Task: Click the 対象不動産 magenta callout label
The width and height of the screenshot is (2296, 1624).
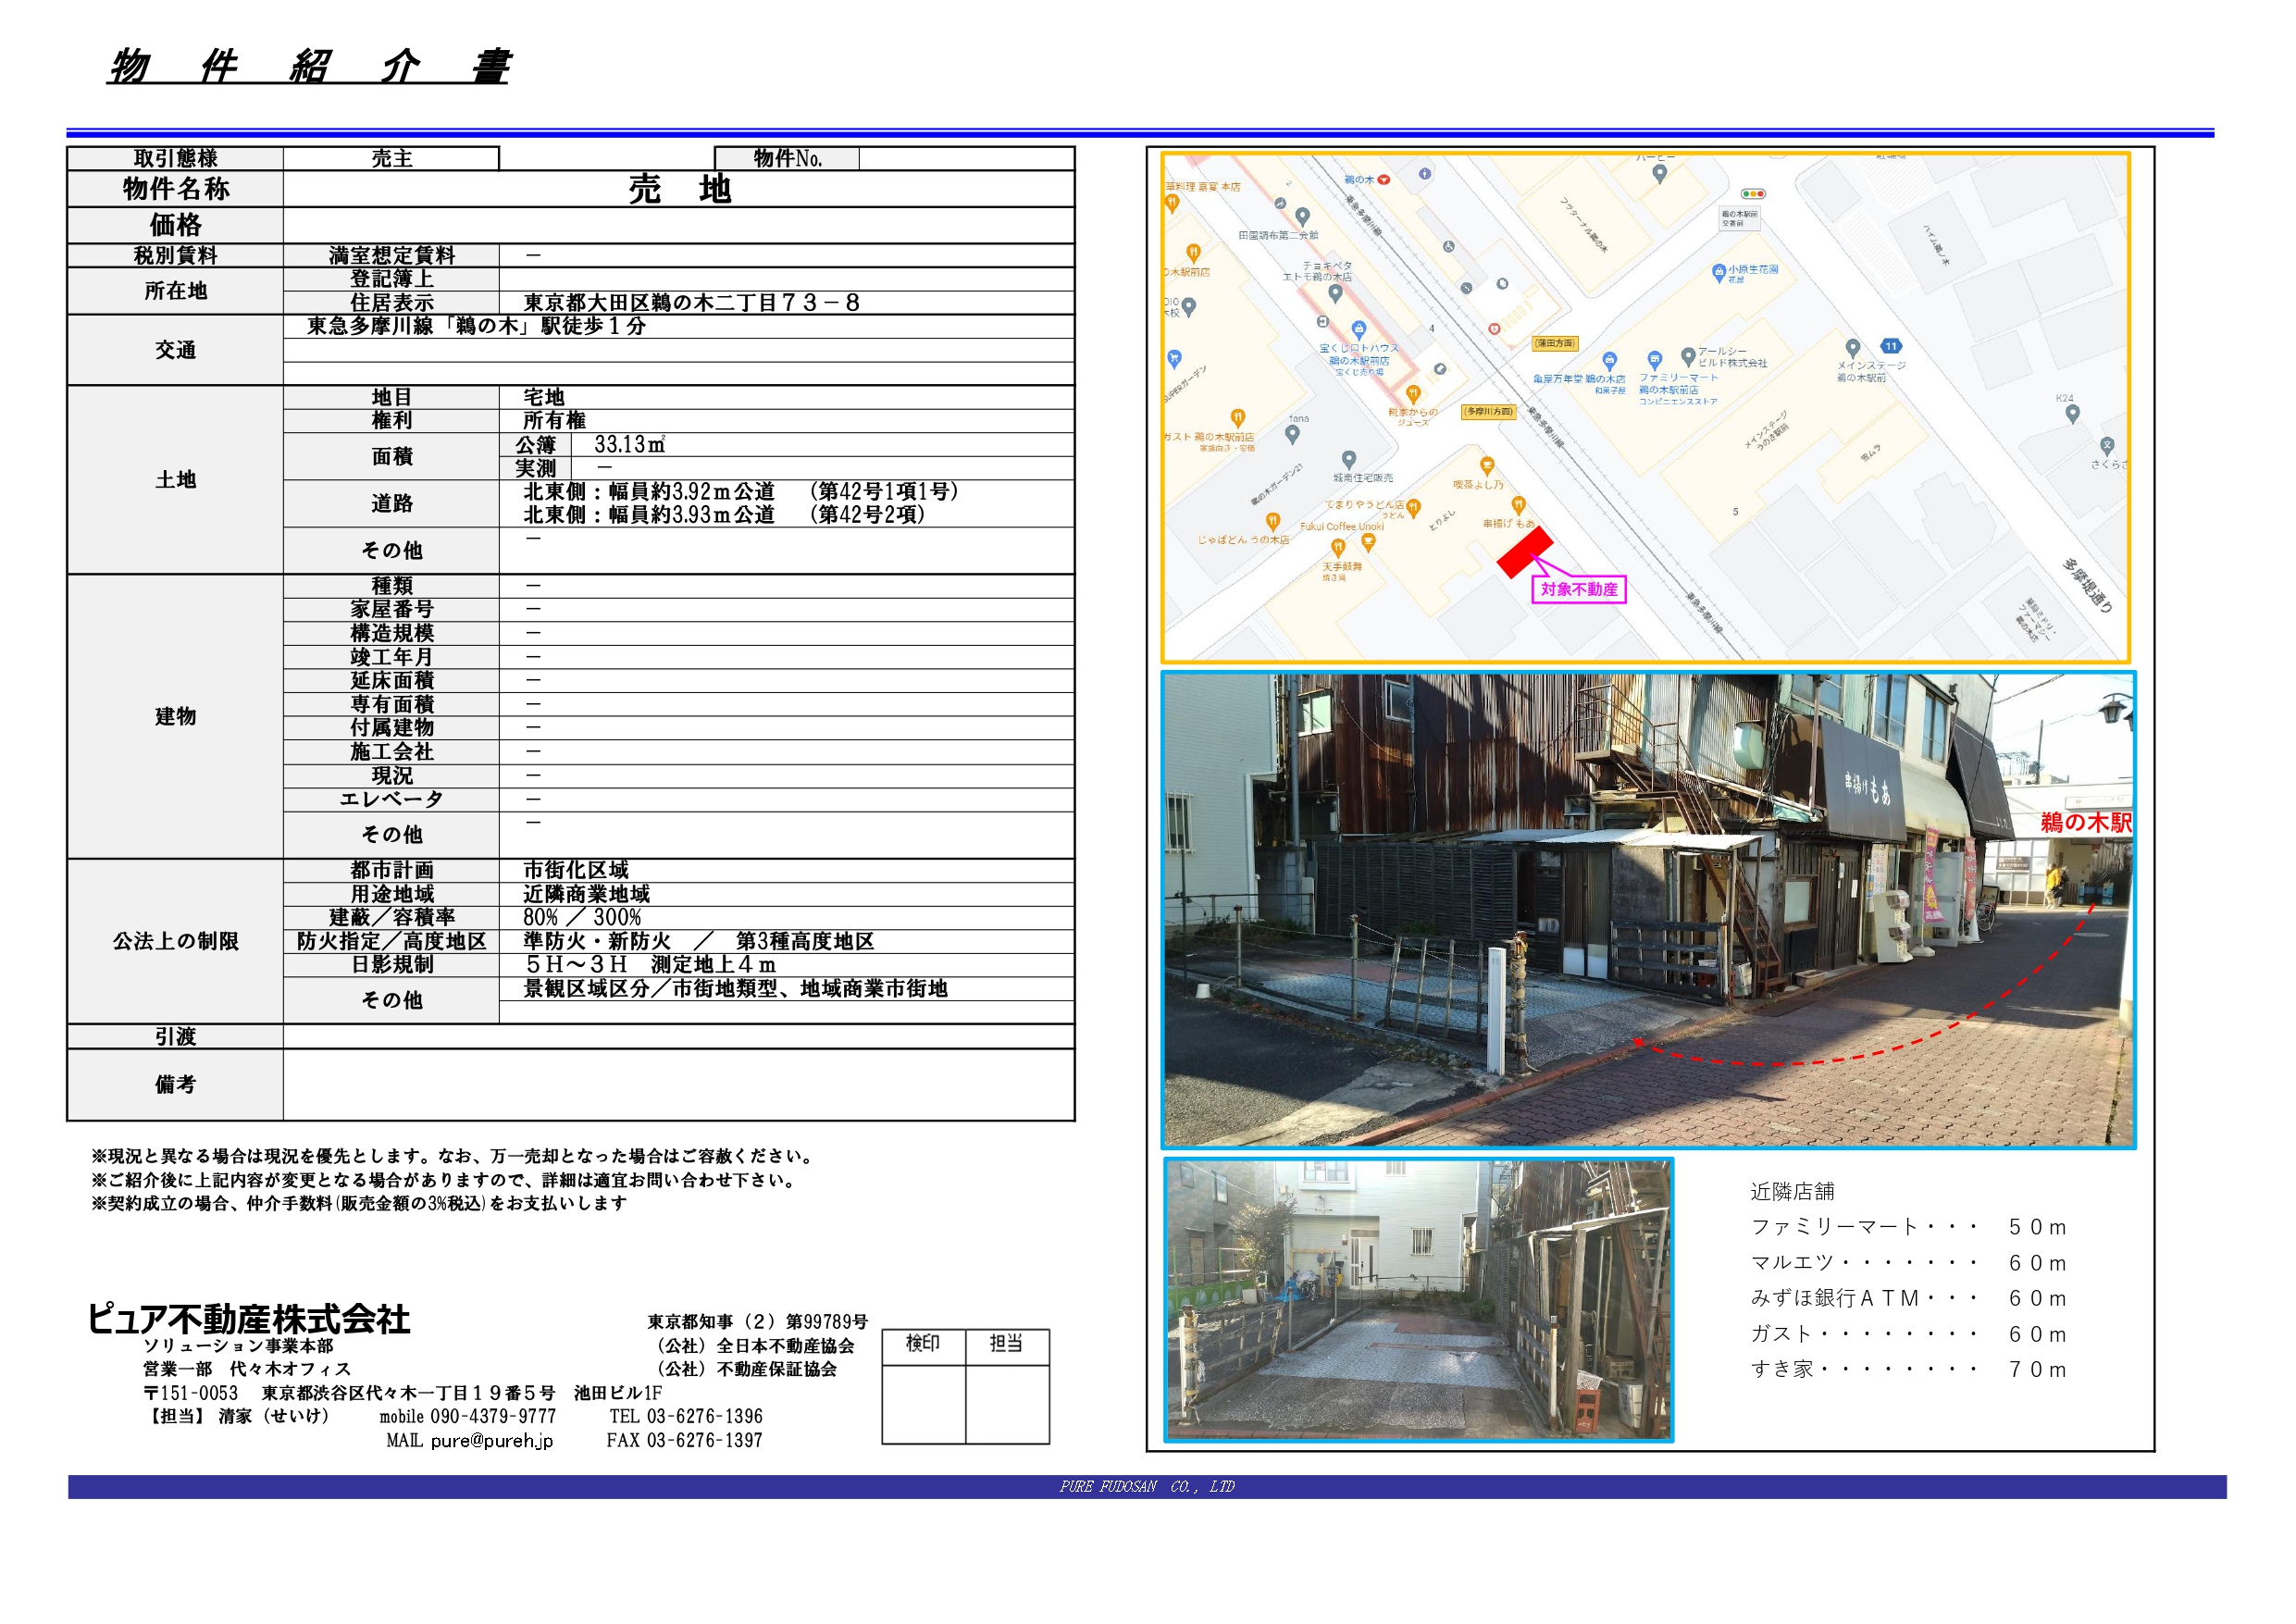Action: pyautogui.click(x=1578, y=590)
